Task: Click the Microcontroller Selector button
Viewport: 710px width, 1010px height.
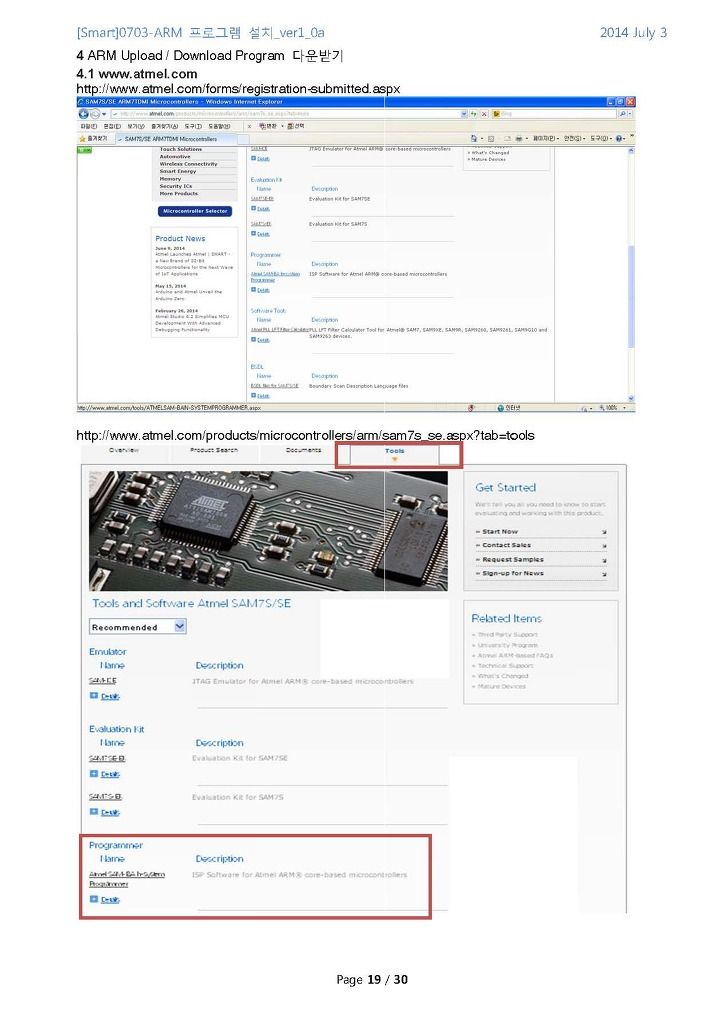Action: click(x=195, y=211)
